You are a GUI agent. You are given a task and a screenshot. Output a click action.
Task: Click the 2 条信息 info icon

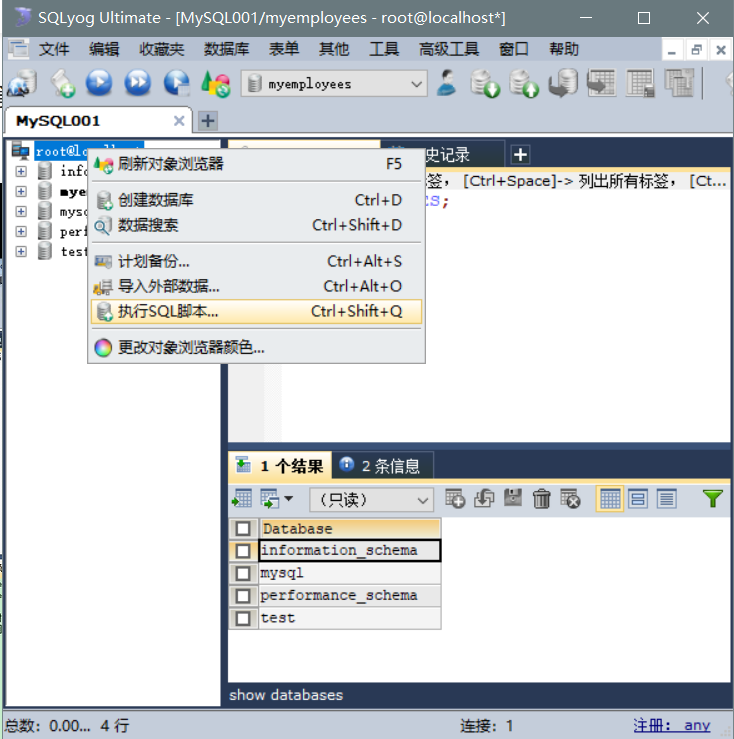coord(346,464)
